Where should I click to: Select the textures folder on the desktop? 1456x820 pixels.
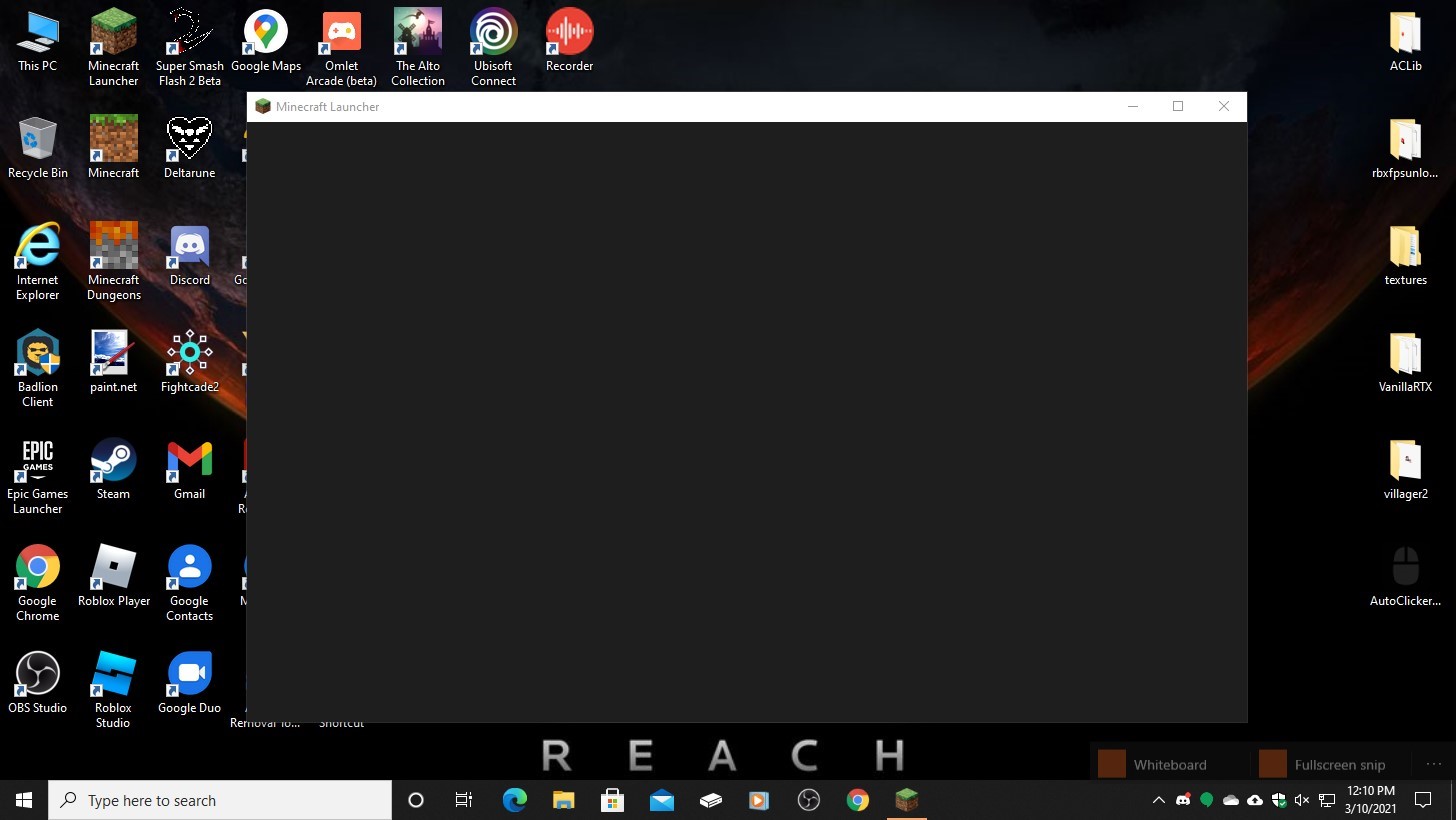pyautogui.click(x=1405, y=255)
